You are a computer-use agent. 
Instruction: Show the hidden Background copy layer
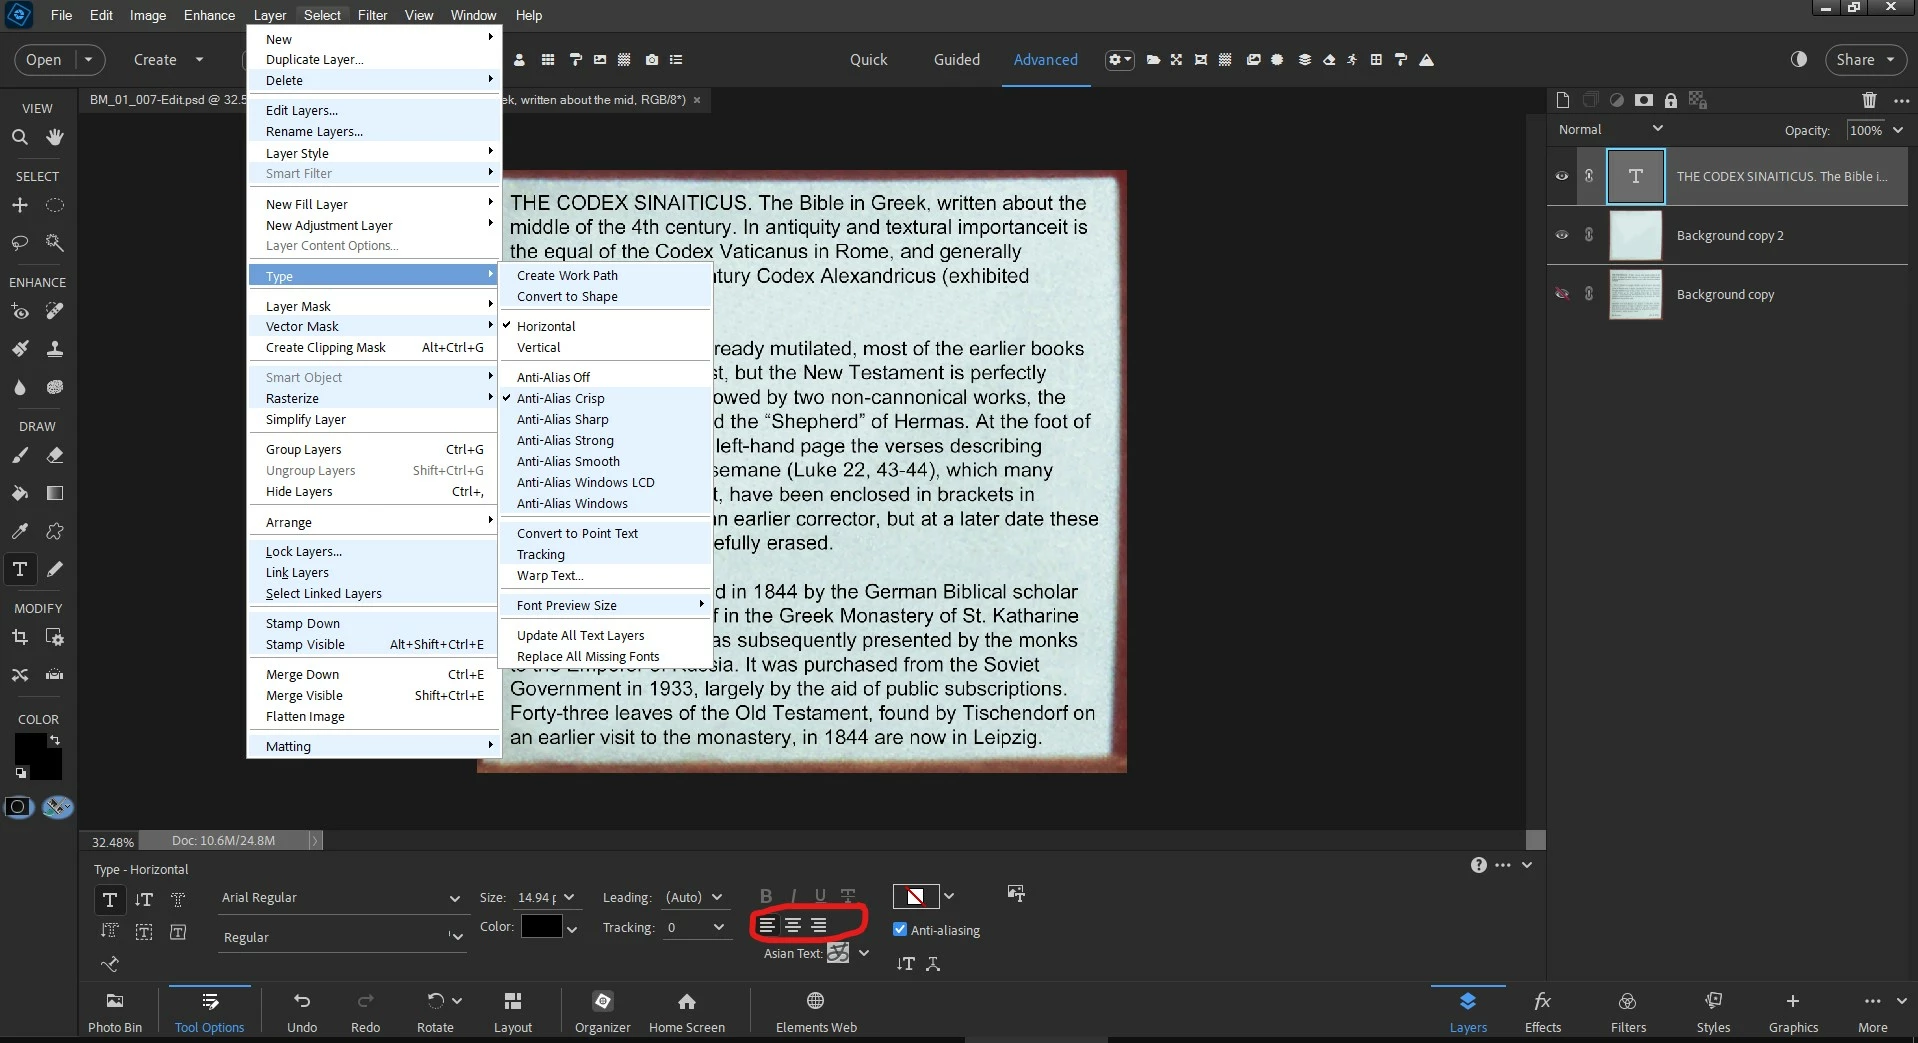pos(1562,294)
